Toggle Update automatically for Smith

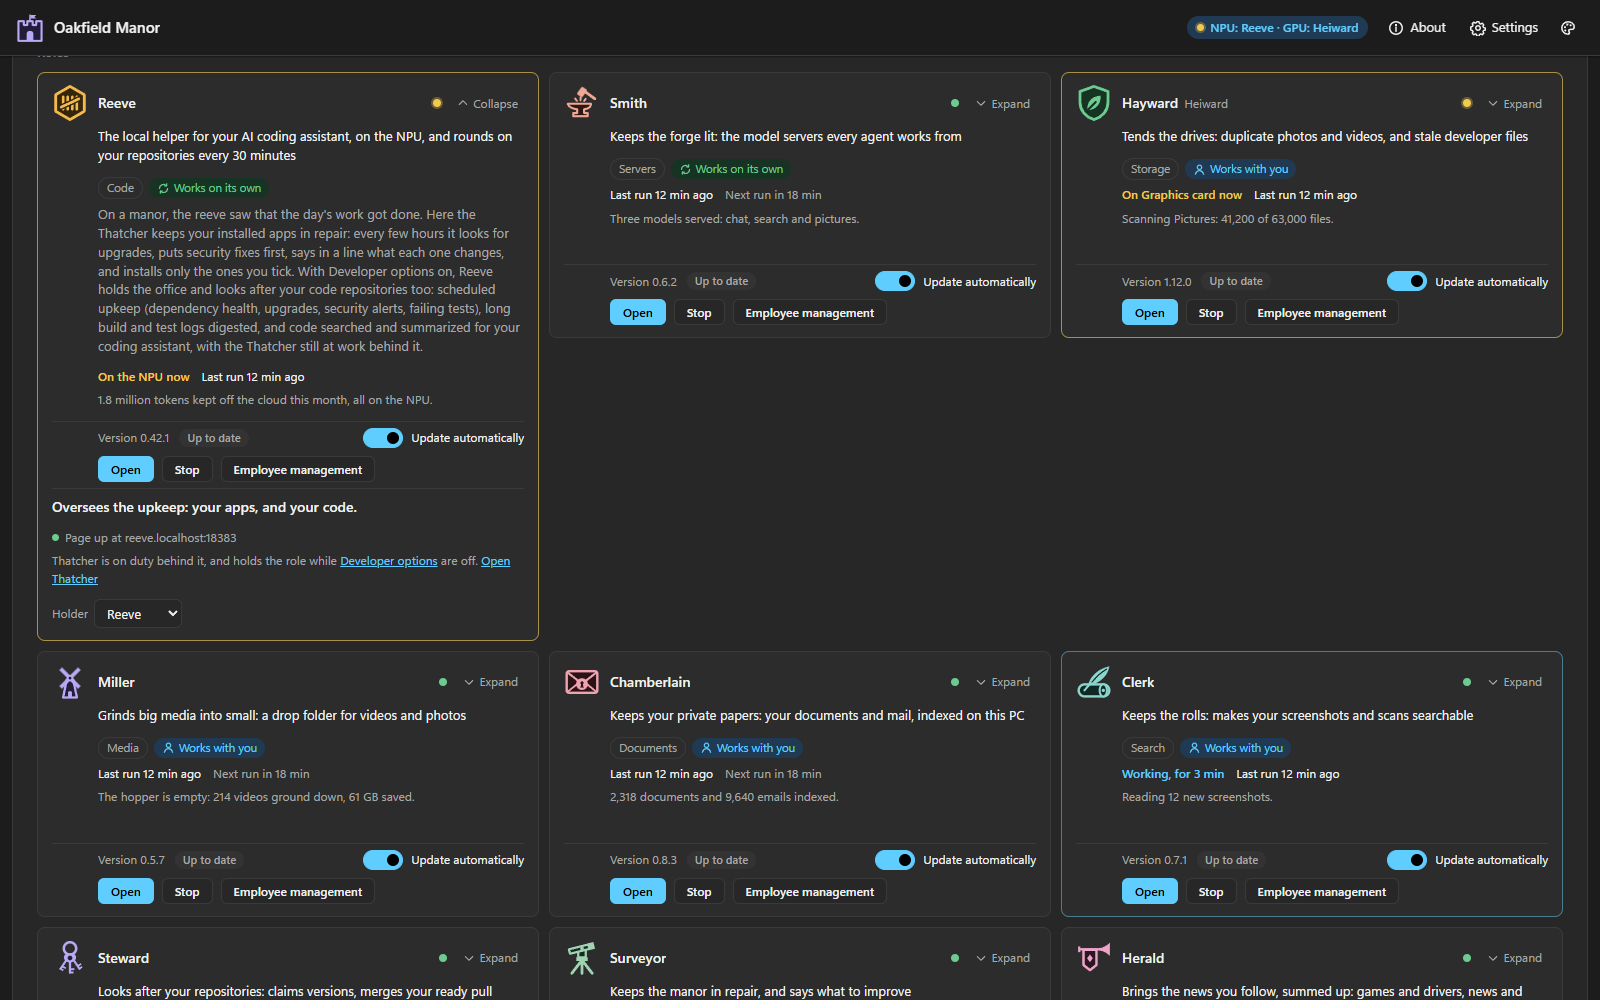click(895, 282)
